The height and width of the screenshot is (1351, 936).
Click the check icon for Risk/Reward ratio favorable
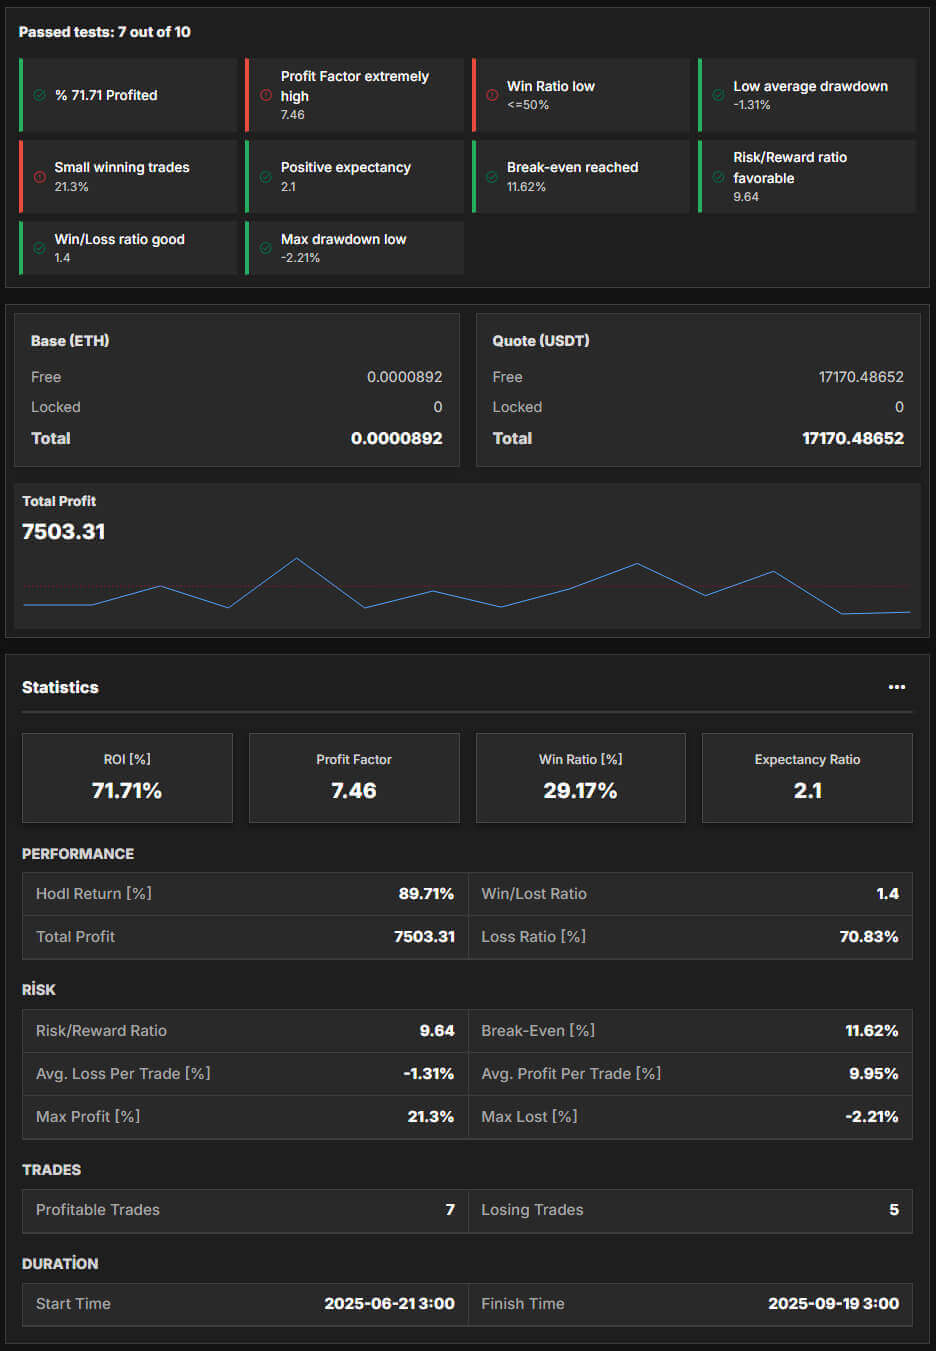click(718, 177)
